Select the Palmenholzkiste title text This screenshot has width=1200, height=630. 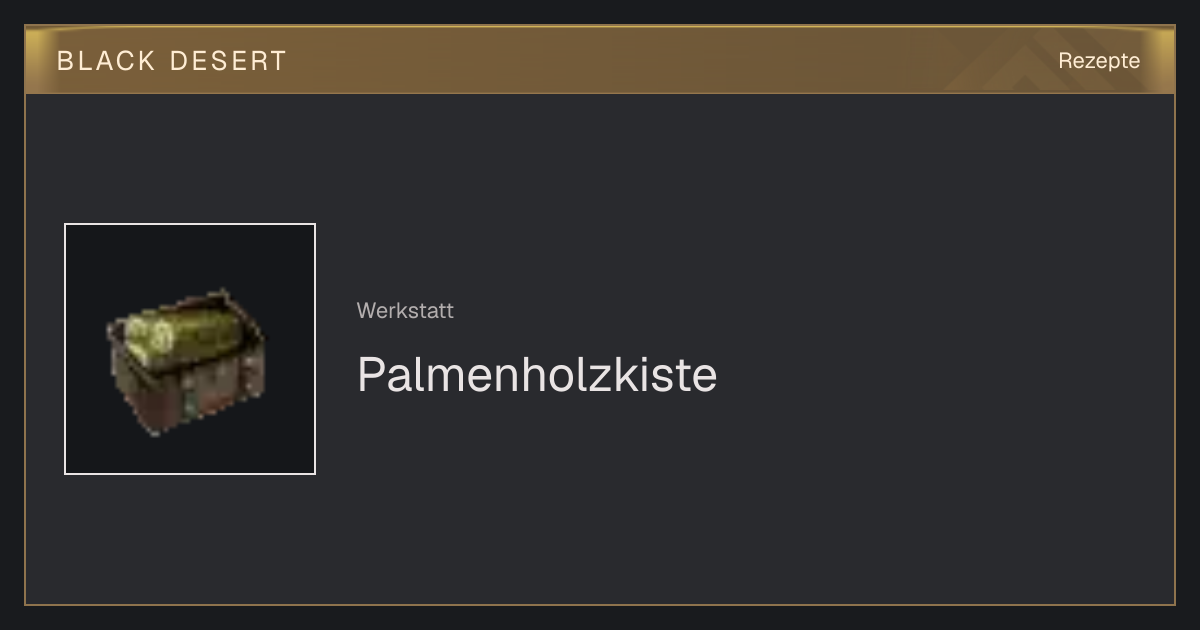(x=537, y=375)
